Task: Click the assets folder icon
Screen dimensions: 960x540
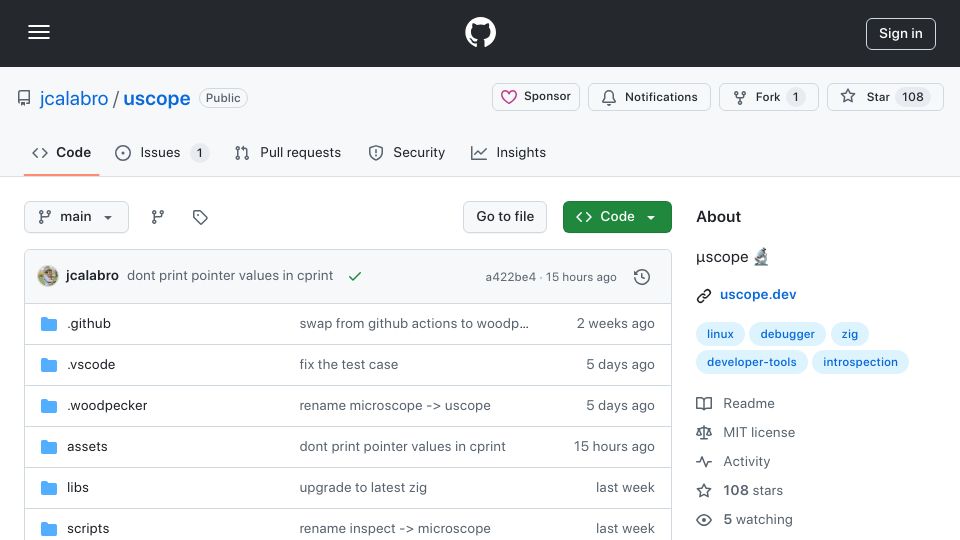Action: [49, 447]
